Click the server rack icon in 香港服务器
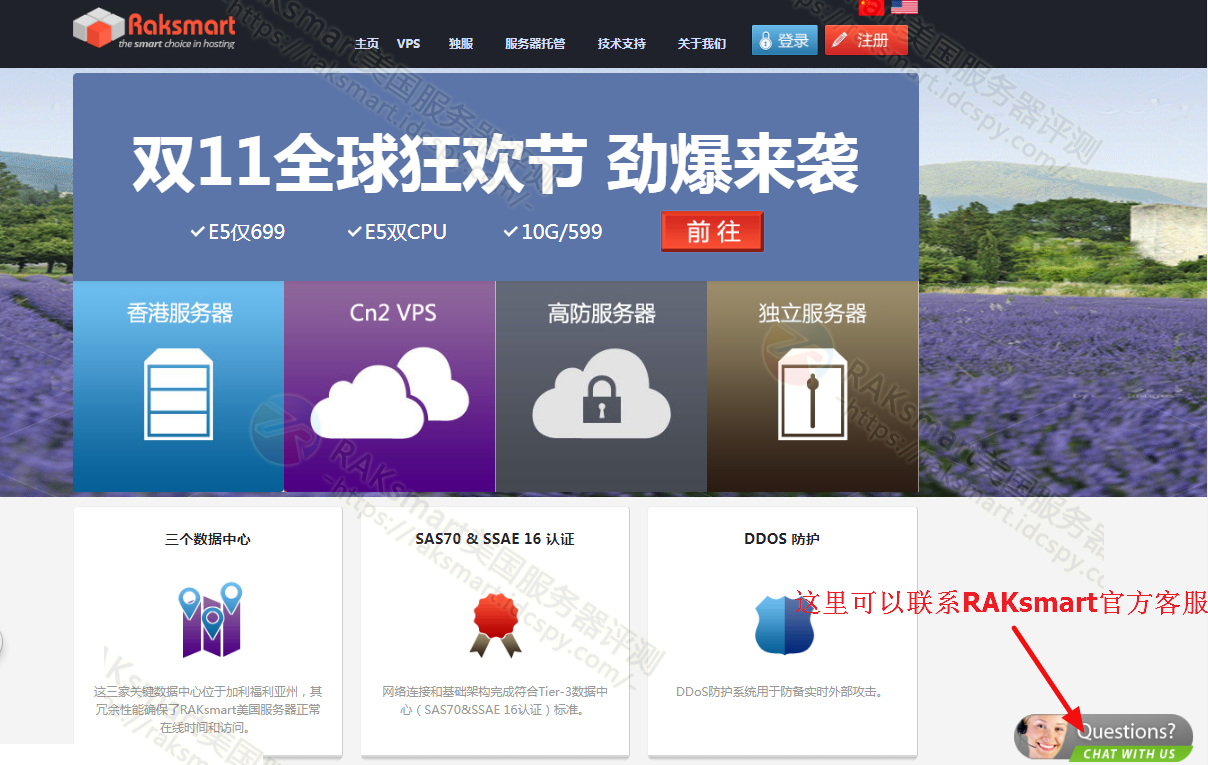 [180, 395]
